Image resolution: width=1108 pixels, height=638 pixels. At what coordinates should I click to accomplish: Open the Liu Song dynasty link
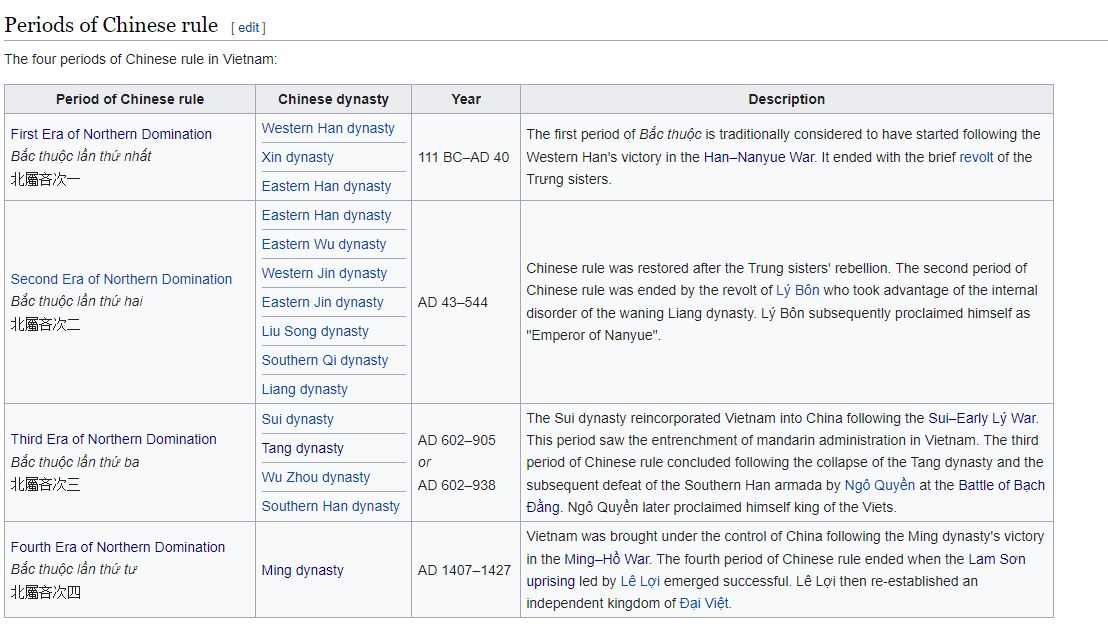click(x=315, y=331)
